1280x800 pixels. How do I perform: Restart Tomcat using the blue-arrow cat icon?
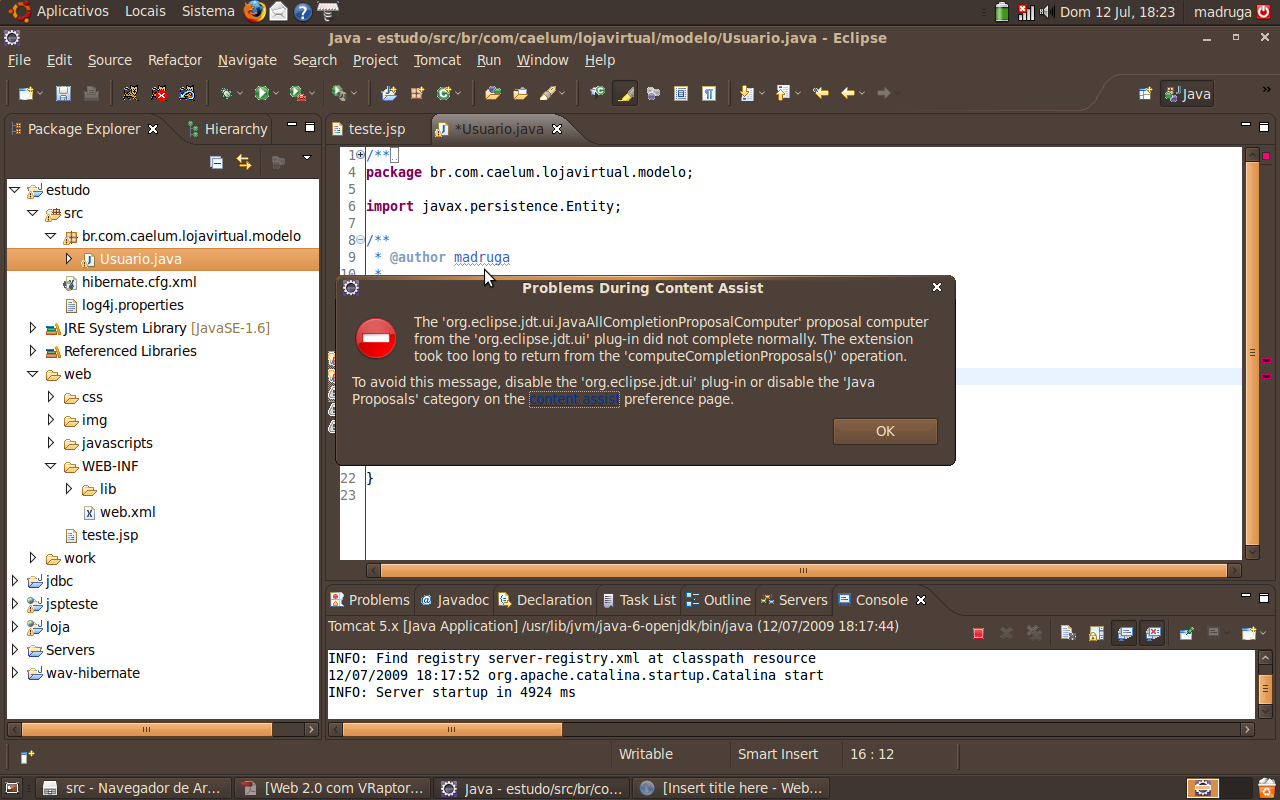point(187,93)
